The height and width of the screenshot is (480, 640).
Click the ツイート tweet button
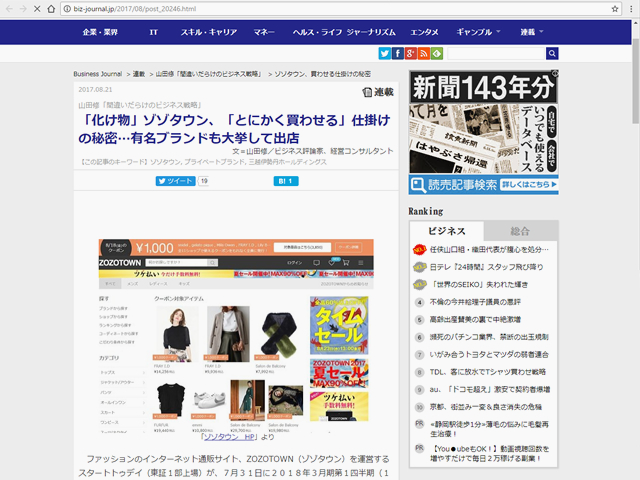click(x=175, y=181)
